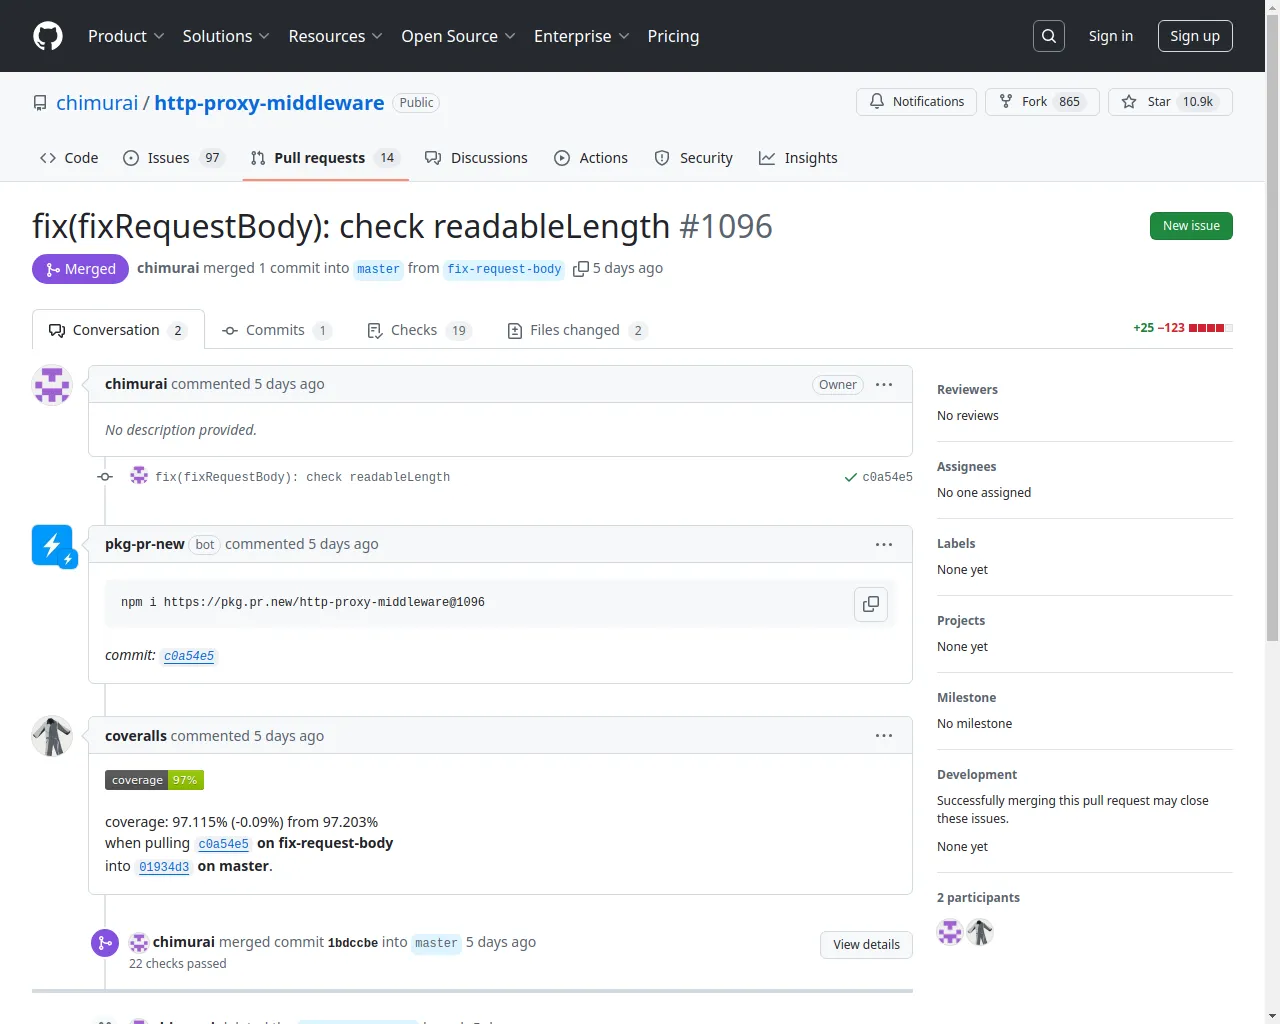Click the Sign up button
Image resolution: width=1280 pixels, height=1024 pixels.
pyautogui.click(x=1195, y=36)
